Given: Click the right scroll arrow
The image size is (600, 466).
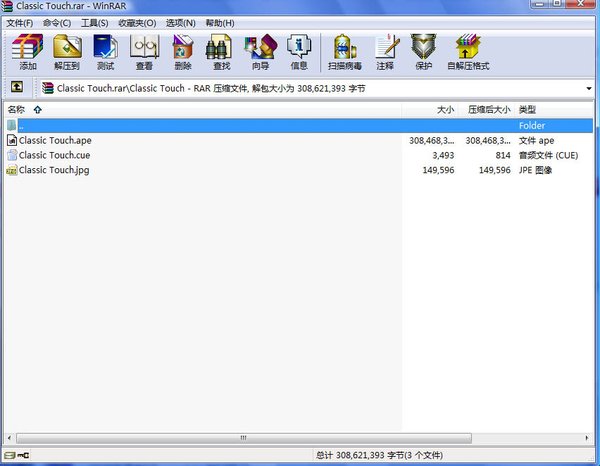Looking at the screenshot, I should point(587,438).
